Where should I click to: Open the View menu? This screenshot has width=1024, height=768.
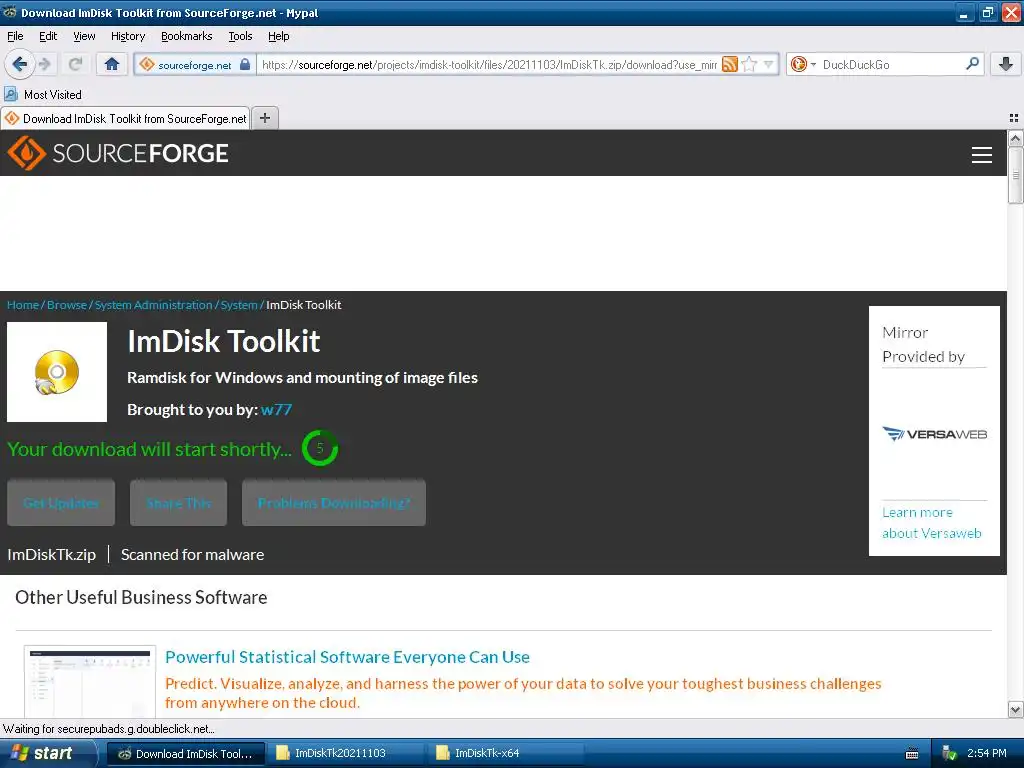[x=84, y=36]
